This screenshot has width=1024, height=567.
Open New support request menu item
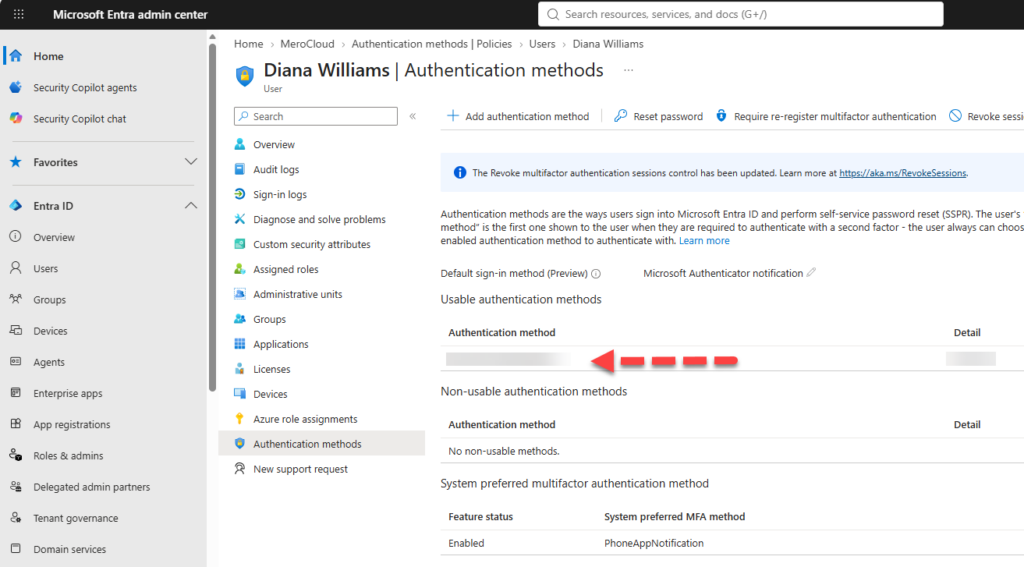[x=300, y=469]
